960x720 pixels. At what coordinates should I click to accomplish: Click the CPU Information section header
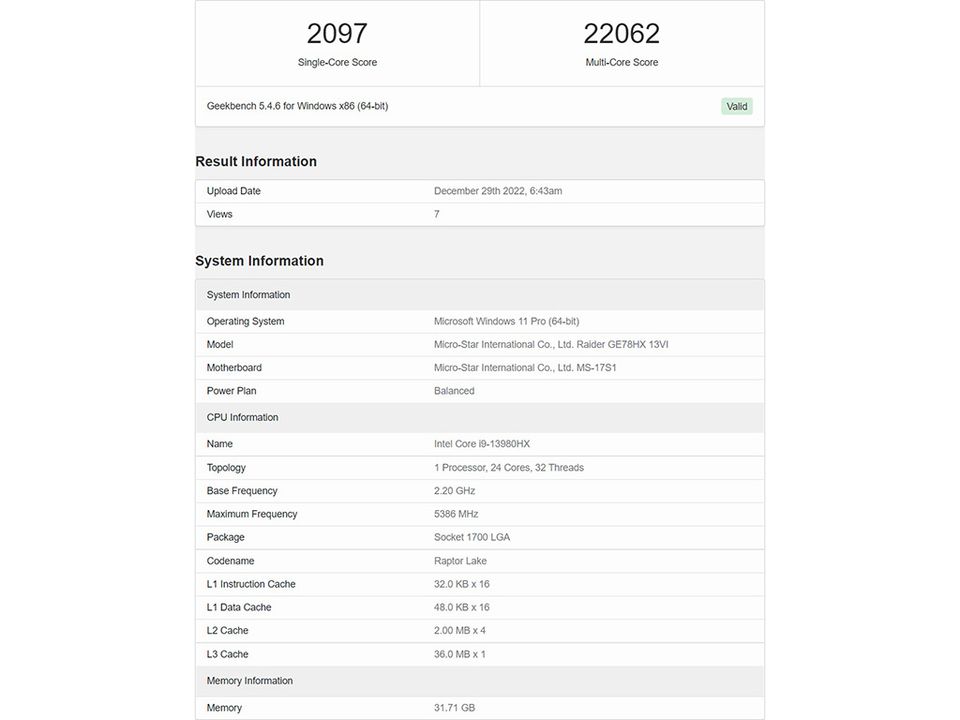pos(242,418)
